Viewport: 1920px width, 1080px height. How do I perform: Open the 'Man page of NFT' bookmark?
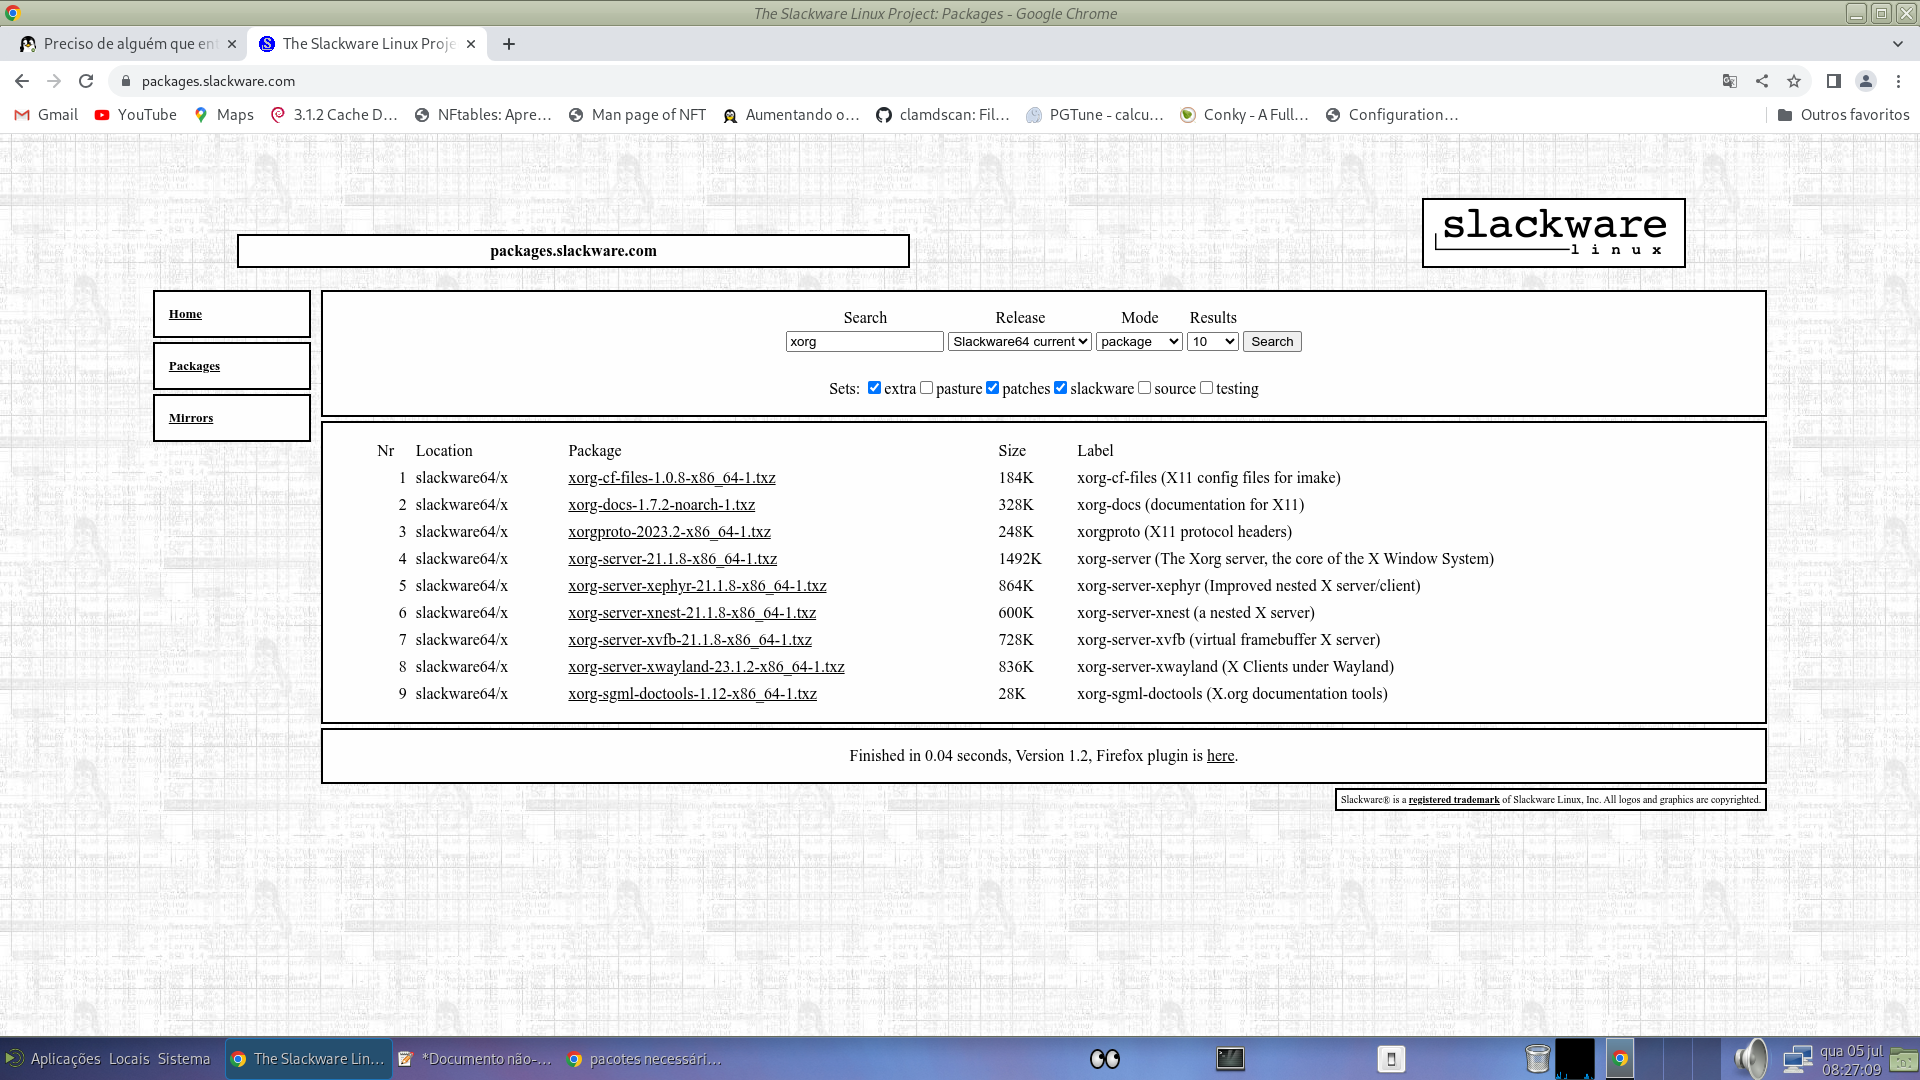637,115
